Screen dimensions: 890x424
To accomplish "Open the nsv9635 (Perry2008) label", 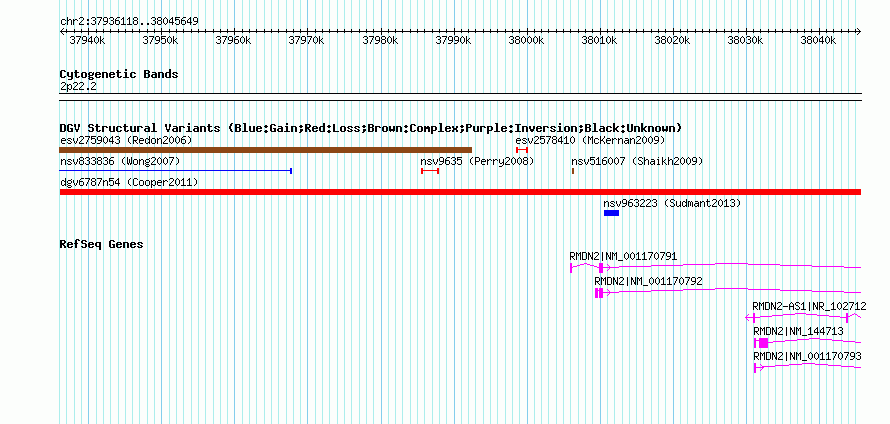I will [x=477, y=162].
